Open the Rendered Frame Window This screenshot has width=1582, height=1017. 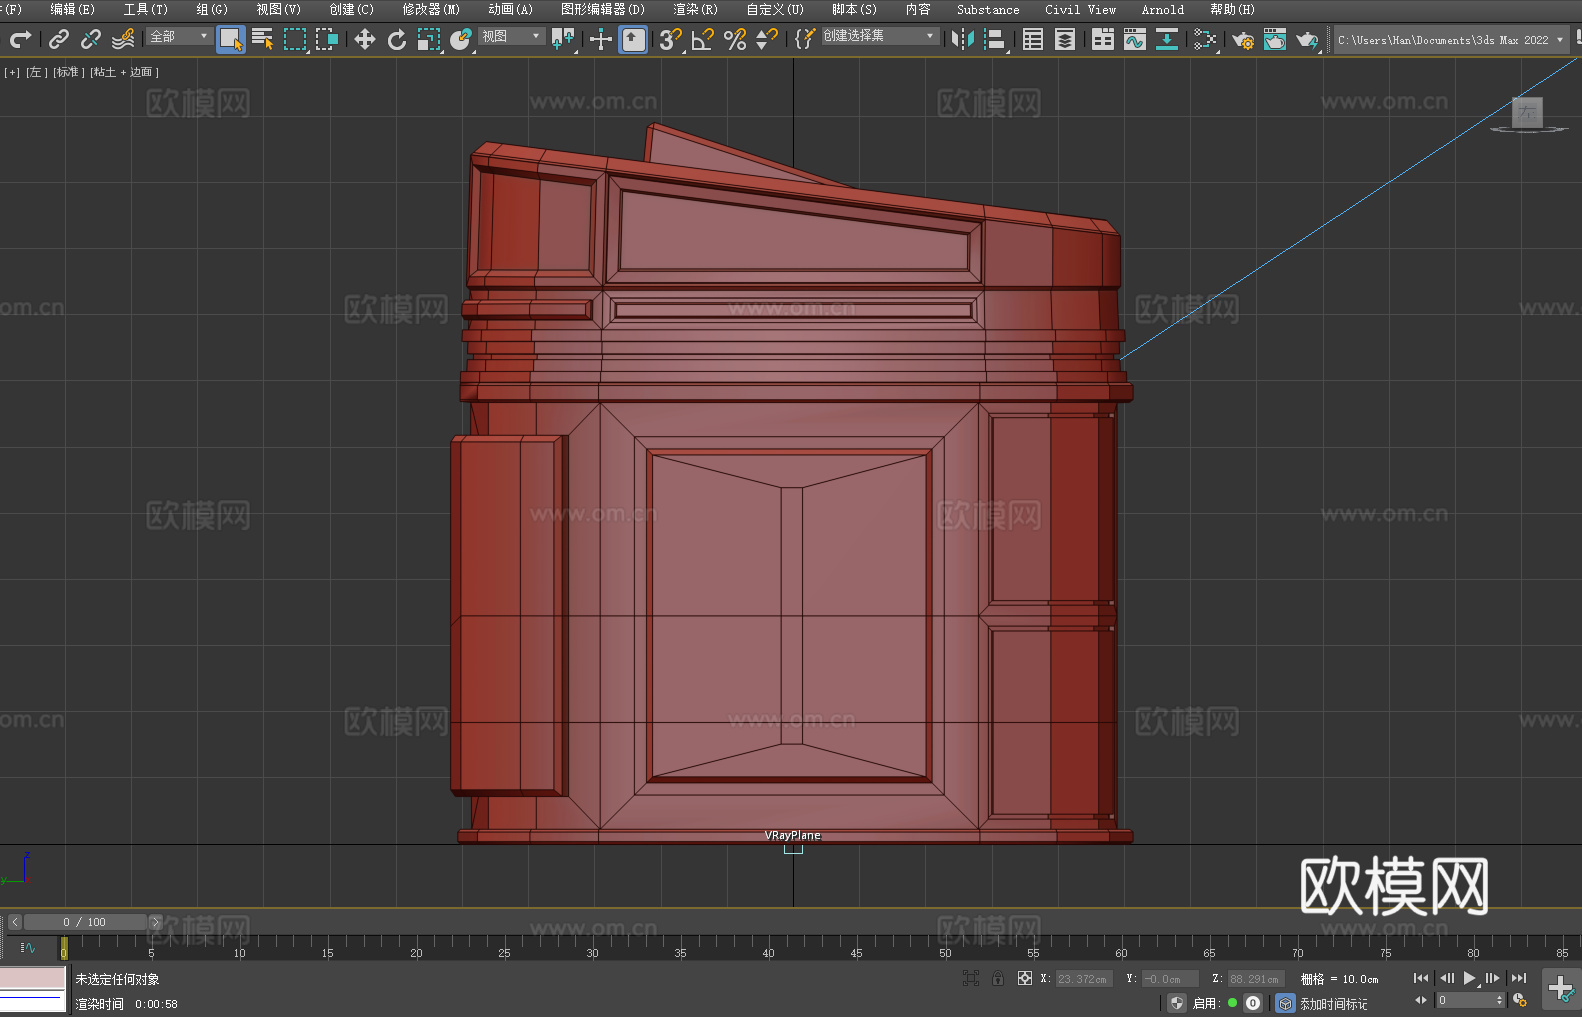[1275, 39]
